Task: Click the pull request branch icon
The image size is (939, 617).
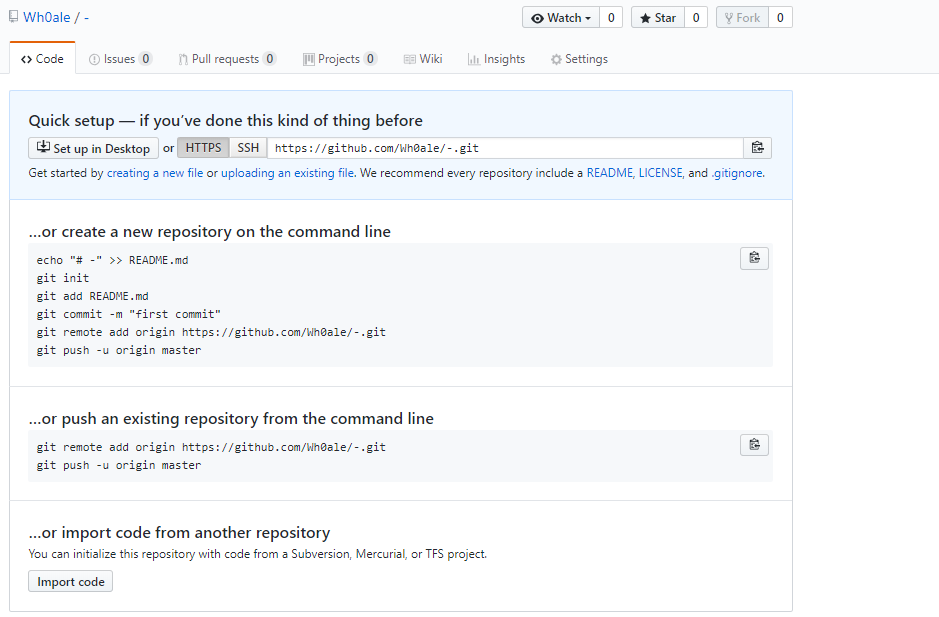Action: coord(183,59)
